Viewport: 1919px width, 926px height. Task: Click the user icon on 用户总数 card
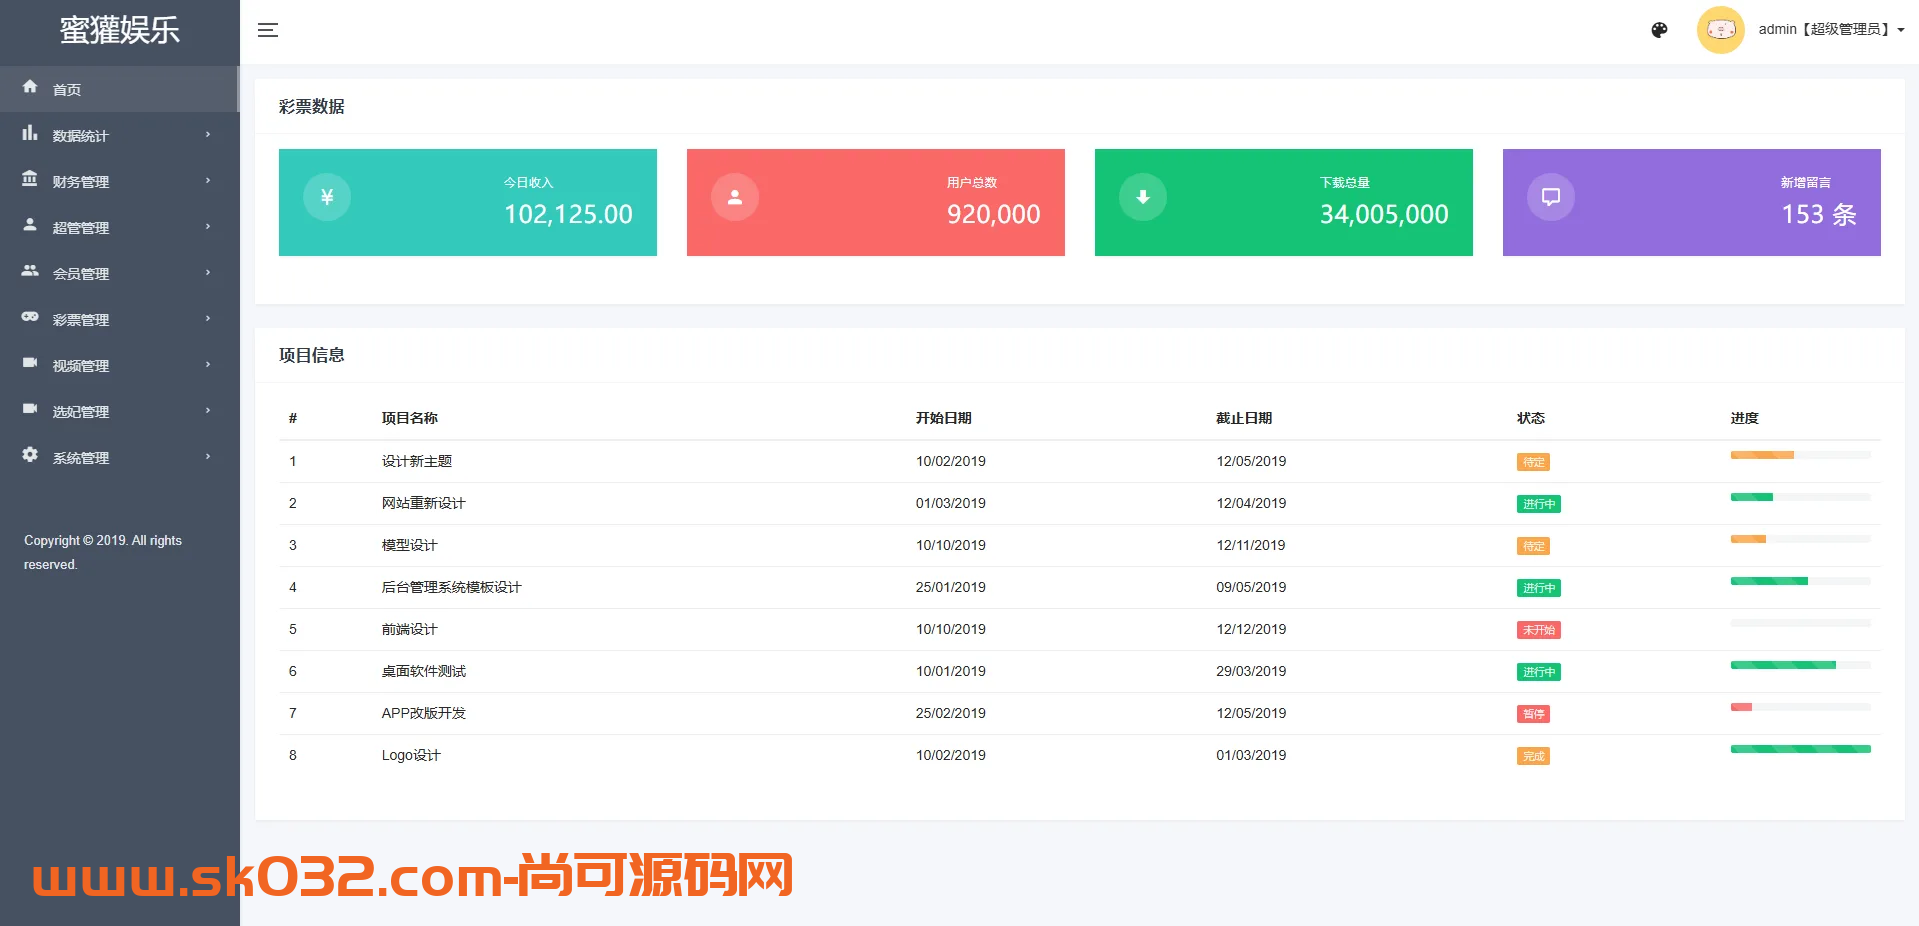coord(735,197)
